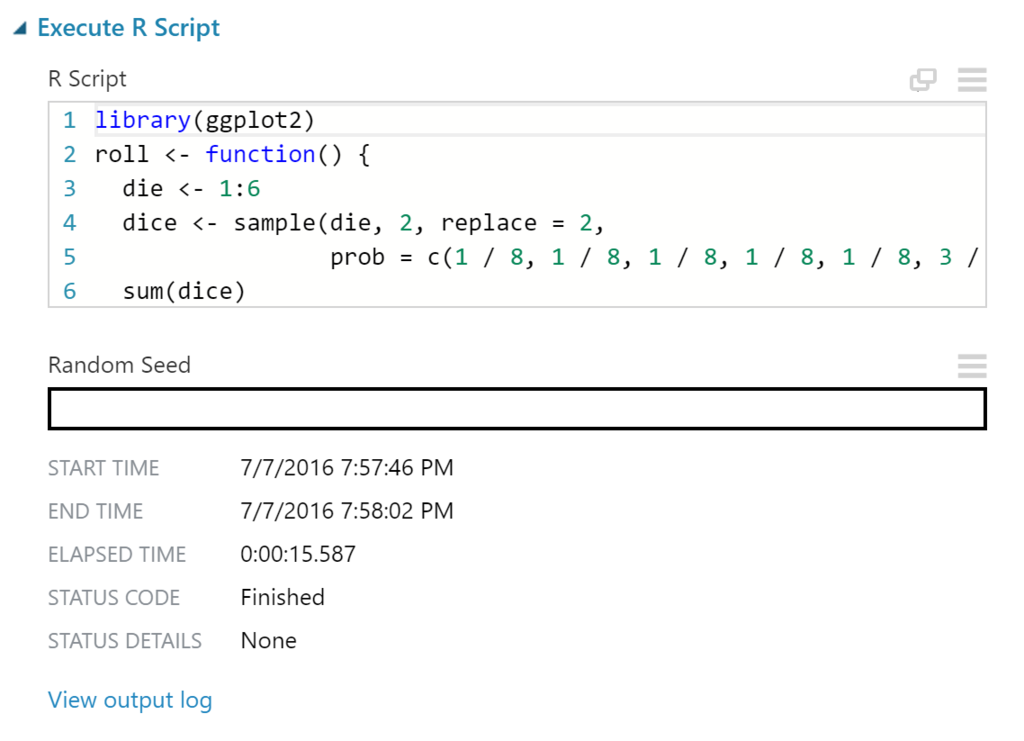Open the Random Seed options menu icon

click(972, 366)
